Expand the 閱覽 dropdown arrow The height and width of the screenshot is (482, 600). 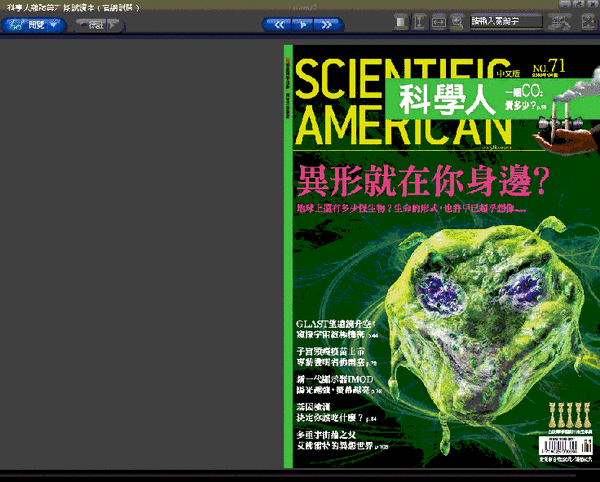point(54,25)
